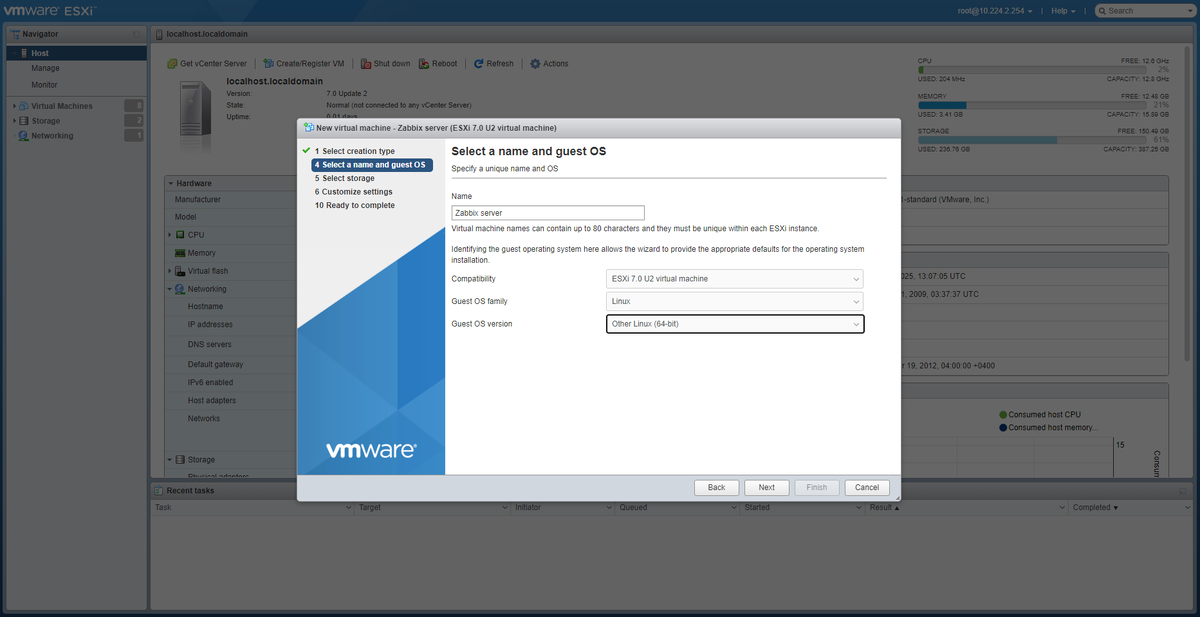This screenshot has height=617, width=1200.
Task: Click the Shut down host icon
Action: click(x=366, y=63)
